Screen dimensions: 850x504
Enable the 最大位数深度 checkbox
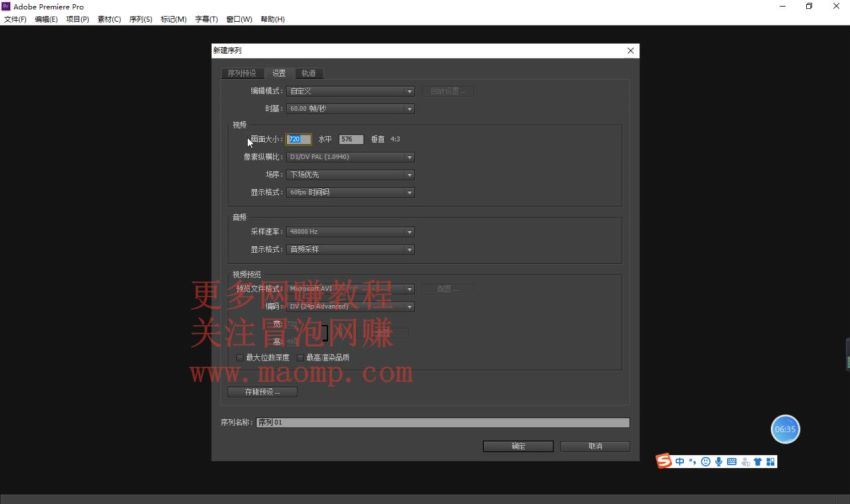[x=240, y=358]
